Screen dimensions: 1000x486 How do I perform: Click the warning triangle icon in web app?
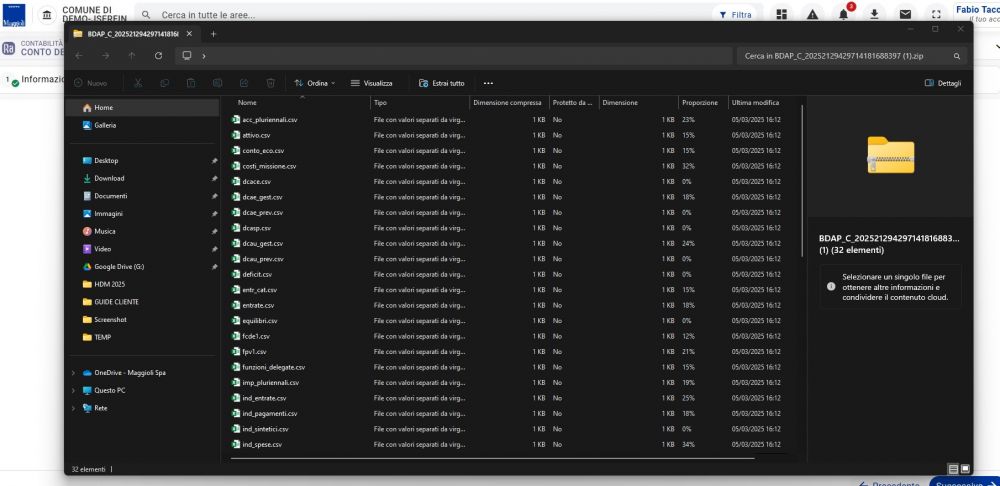pyautogui.click(x=812, y=14)
